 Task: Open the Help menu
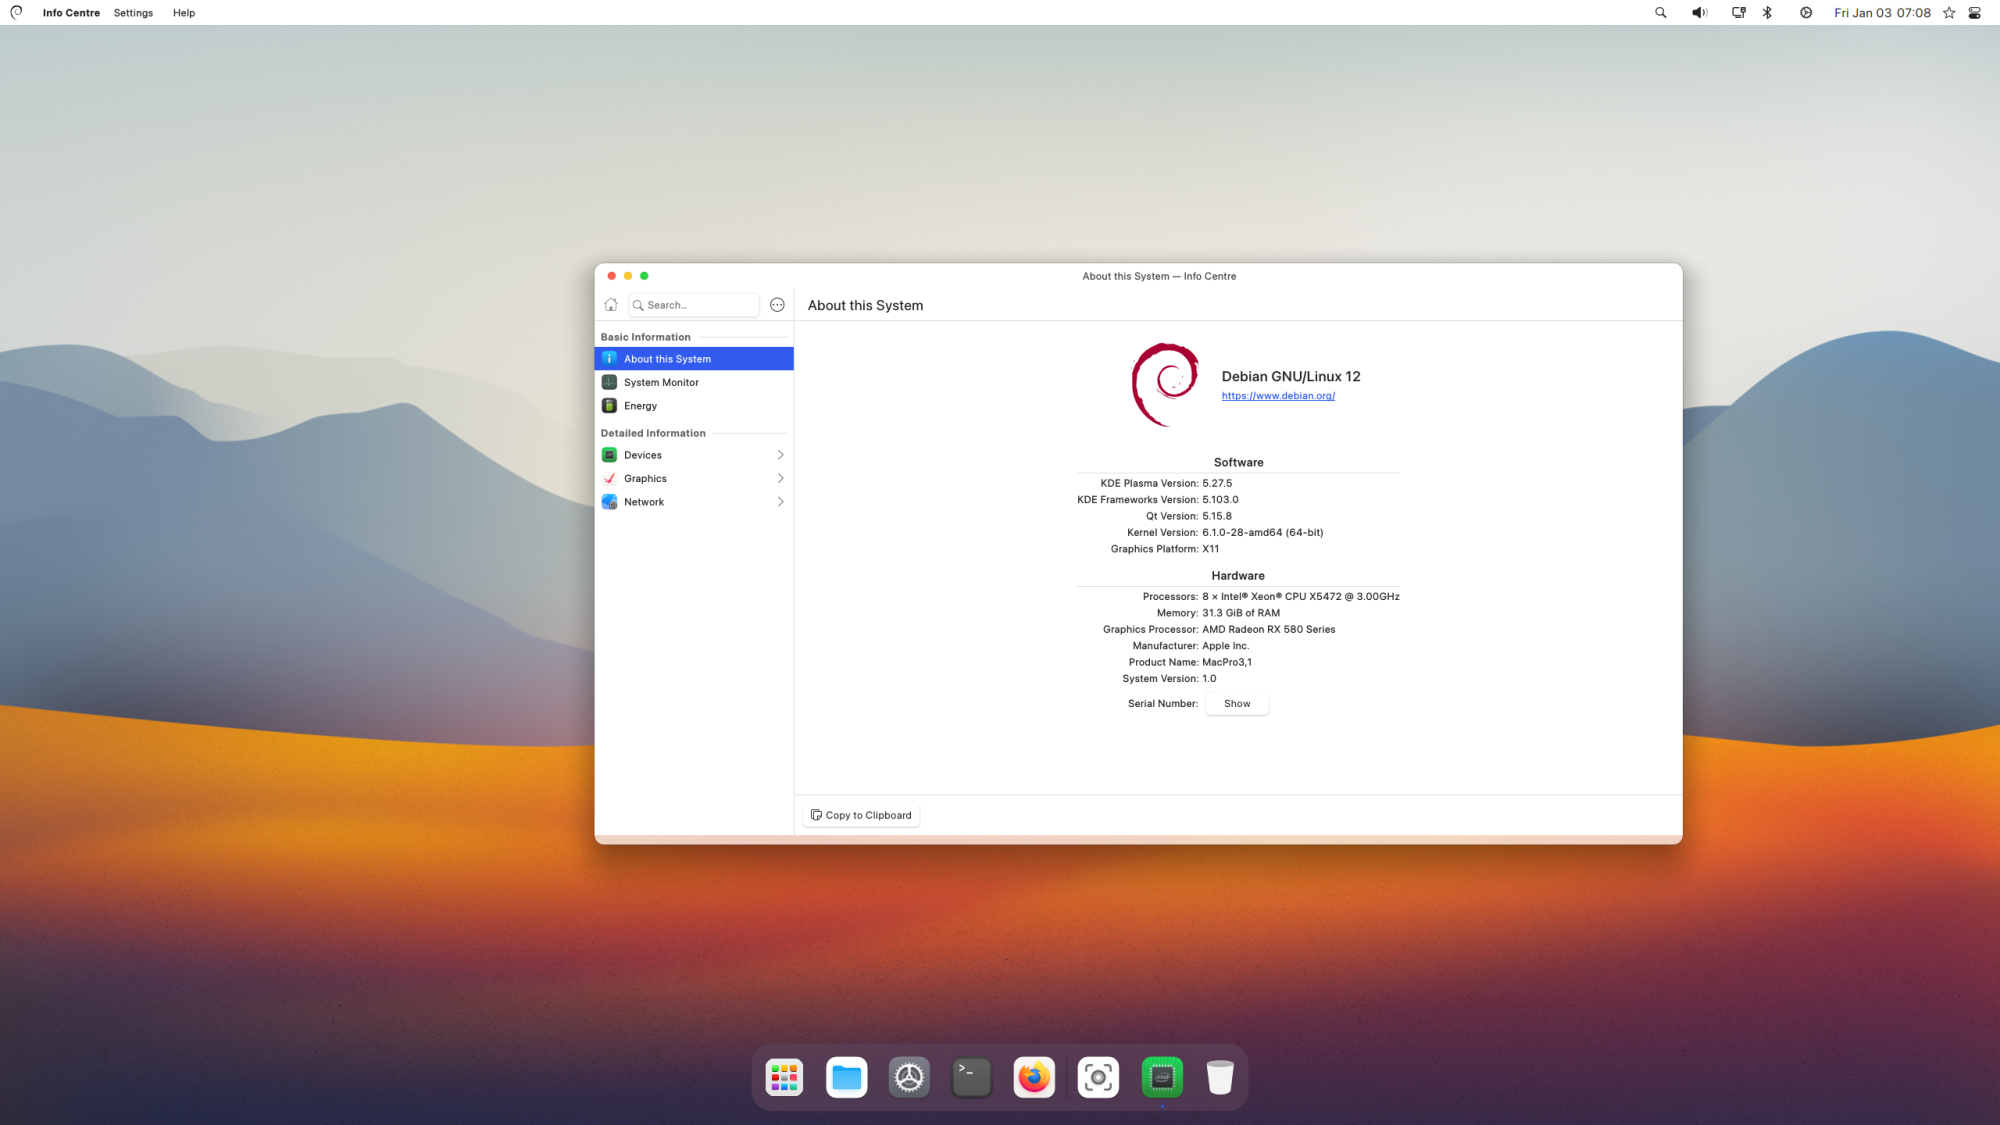(184, 13)
